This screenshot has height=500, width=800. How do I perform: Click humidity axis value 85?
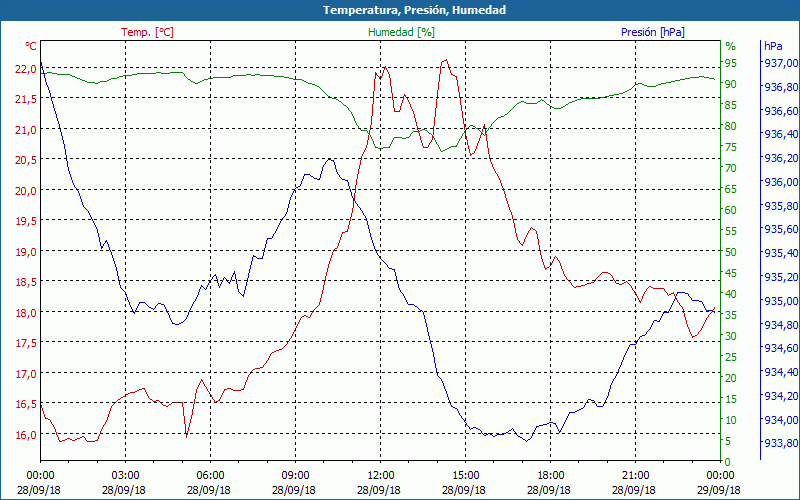731,105
